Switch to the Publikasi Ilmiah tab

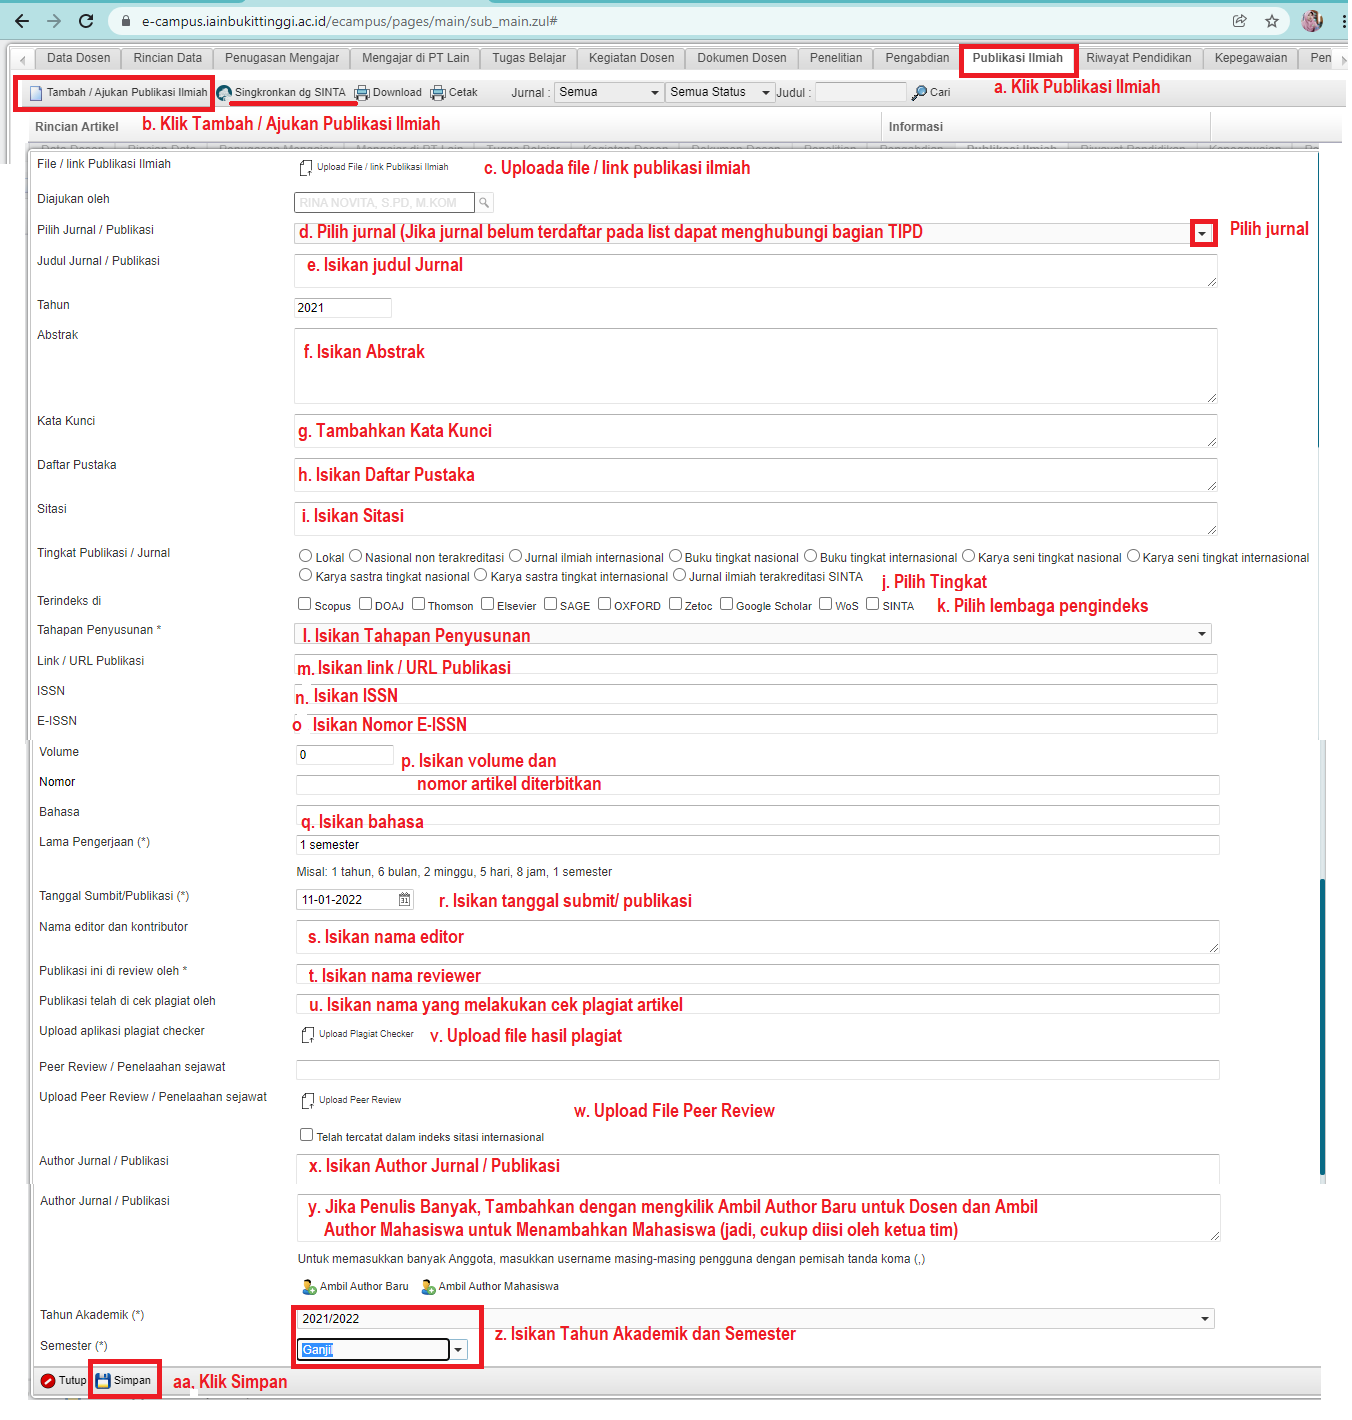pos(1017,58)
